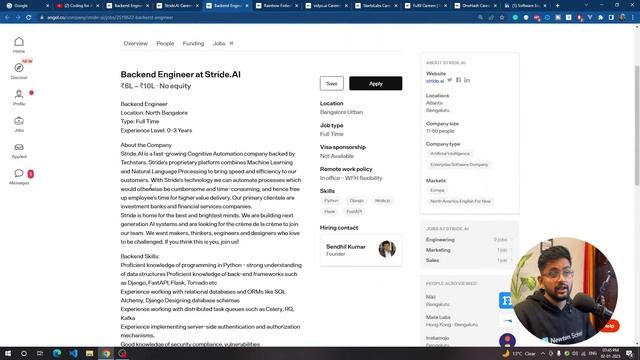Click the browser address bar URL
The height and width of the screenshot is (360, 640).
110,18
